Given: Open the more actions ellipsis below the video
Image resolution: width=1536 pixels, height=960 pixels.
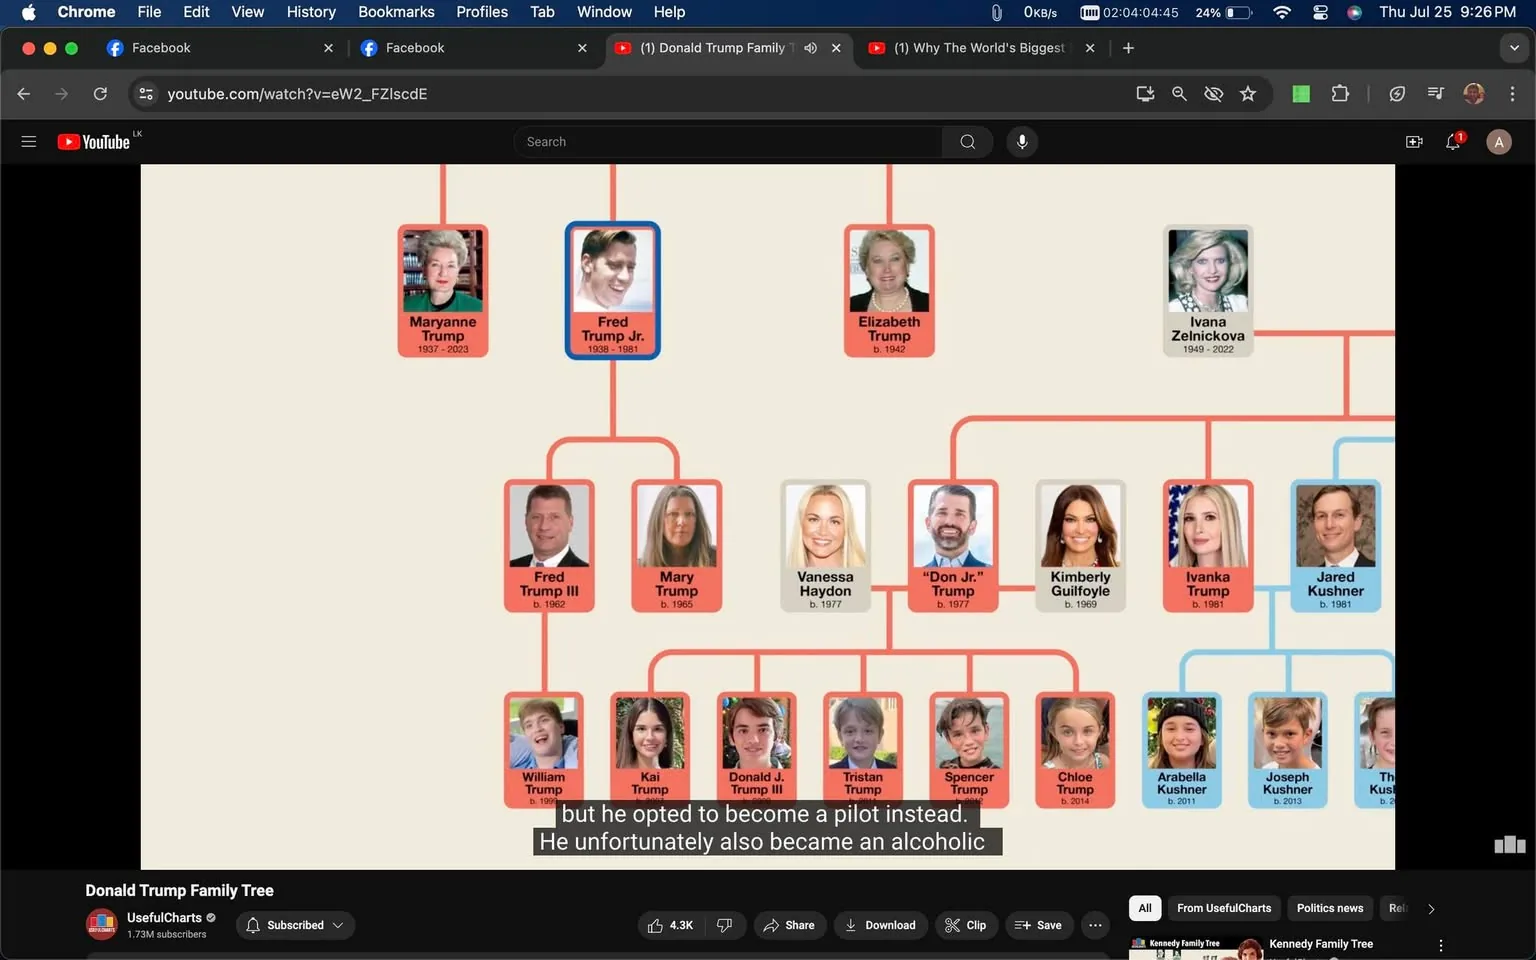Looking at the screenshot, I should [x=1094, y=925].
